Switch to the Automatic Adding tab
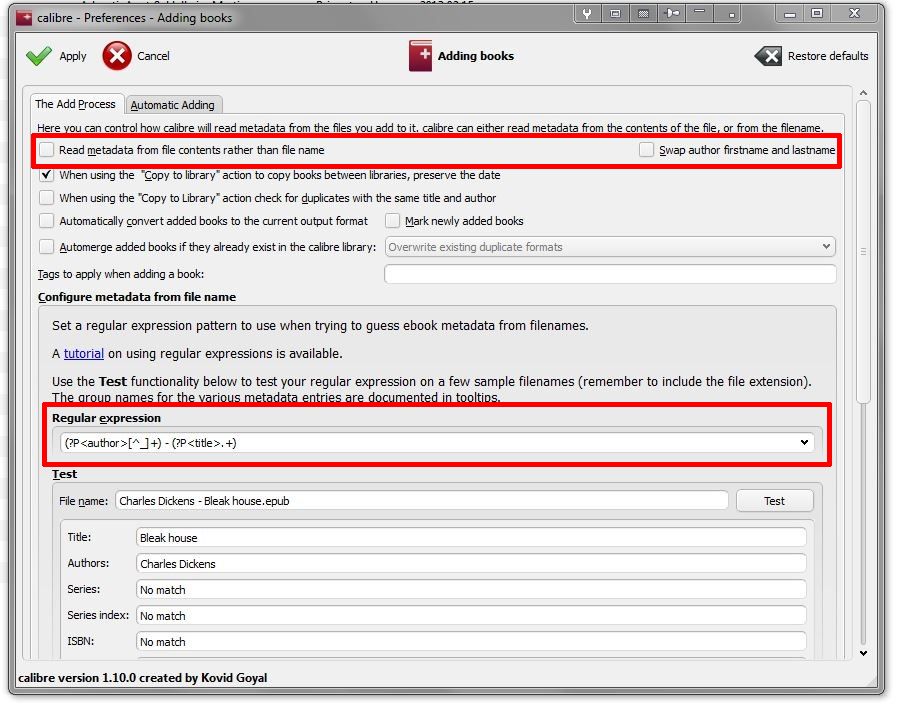Image resolution: width=898 pixels, height=705 pixels. 172,105
